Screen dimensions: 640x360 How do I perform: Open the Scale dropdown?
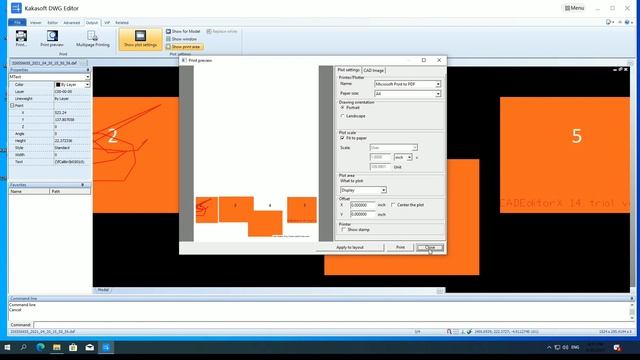point(415,147)
